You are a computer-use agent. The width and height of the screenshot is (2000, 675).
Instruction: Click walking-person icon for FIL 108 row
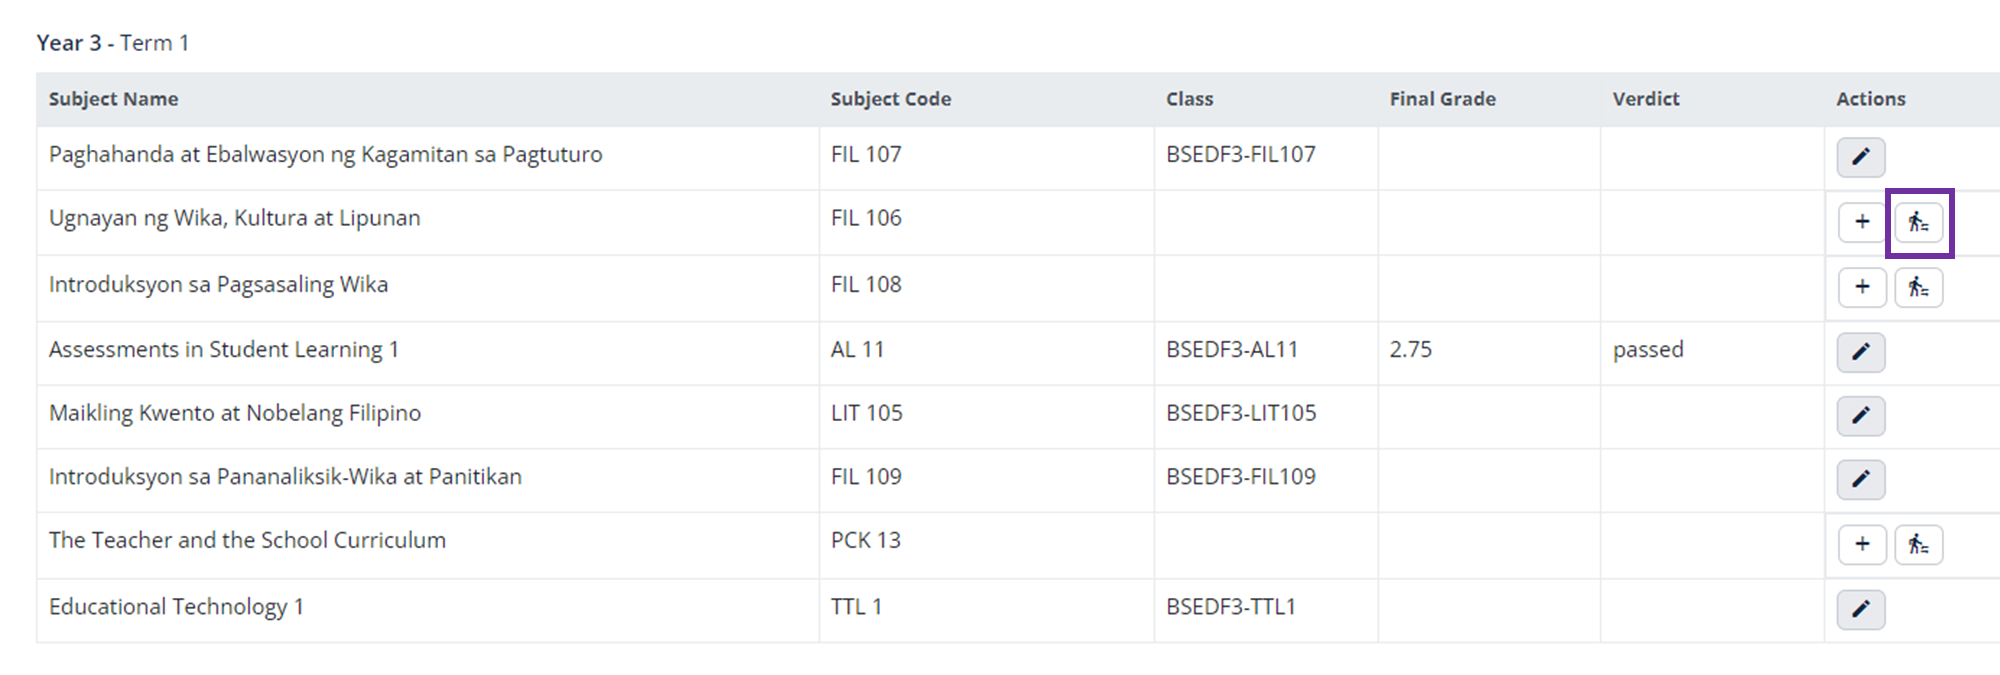tap(1918, 287)
